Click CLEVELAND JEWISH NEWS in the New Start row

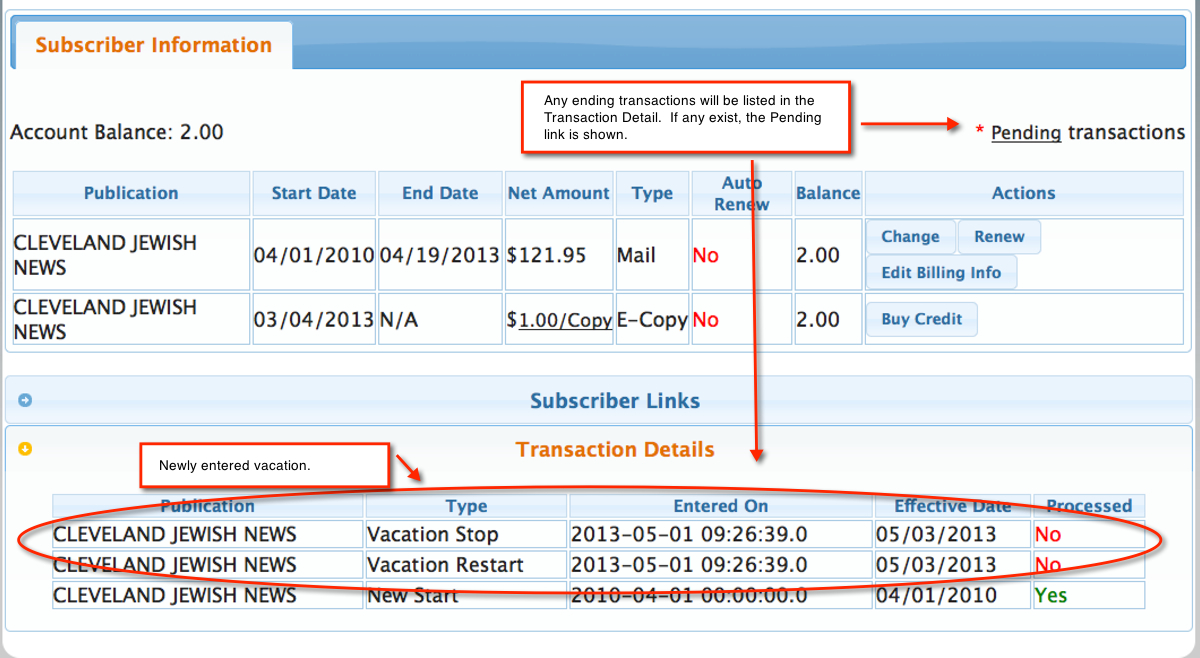[175, 596]
